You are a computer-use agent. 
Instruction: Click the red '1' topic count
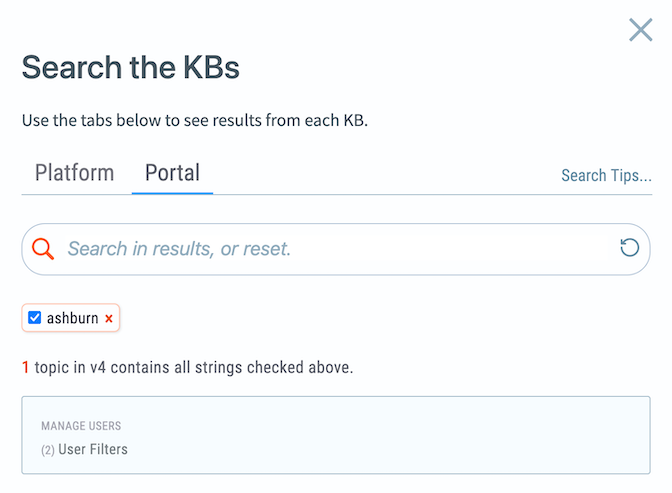26,367
